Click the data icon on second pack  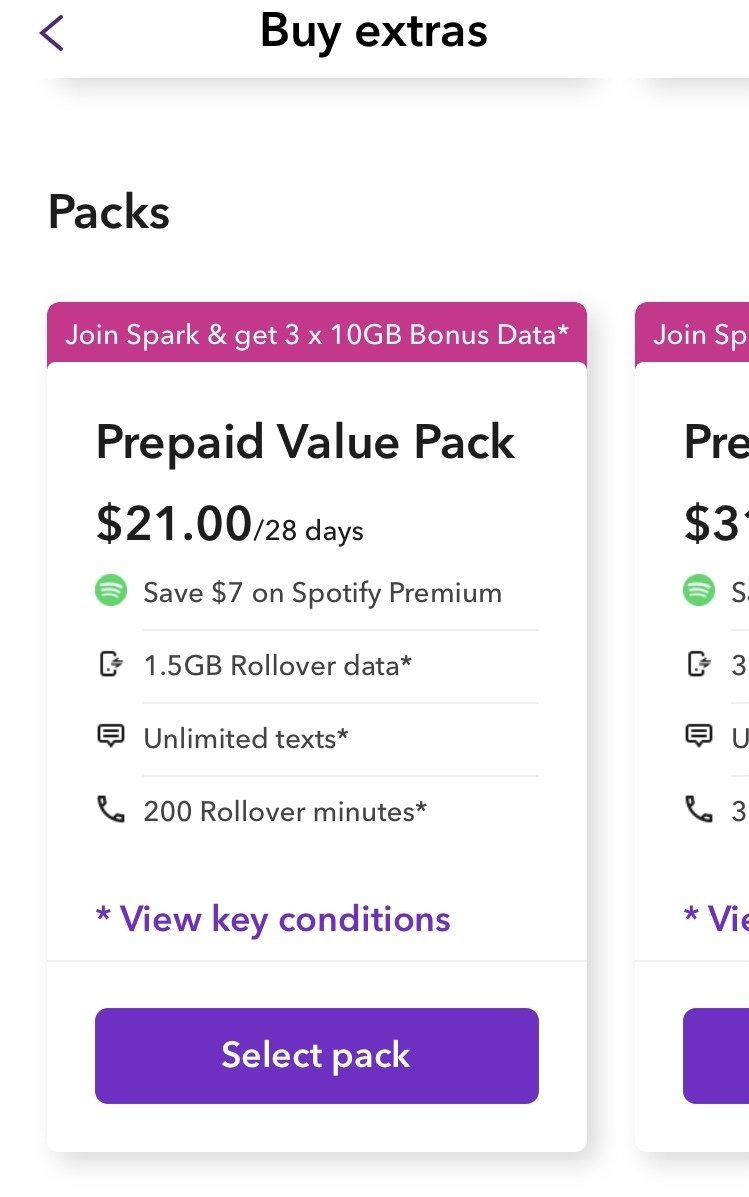698,665
